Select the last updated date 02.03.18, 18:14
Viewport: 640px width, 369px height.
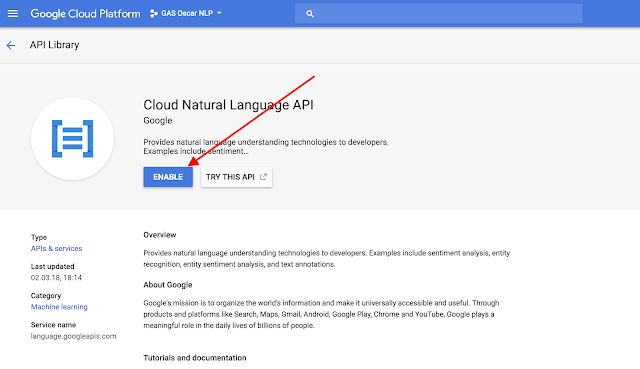56,278
